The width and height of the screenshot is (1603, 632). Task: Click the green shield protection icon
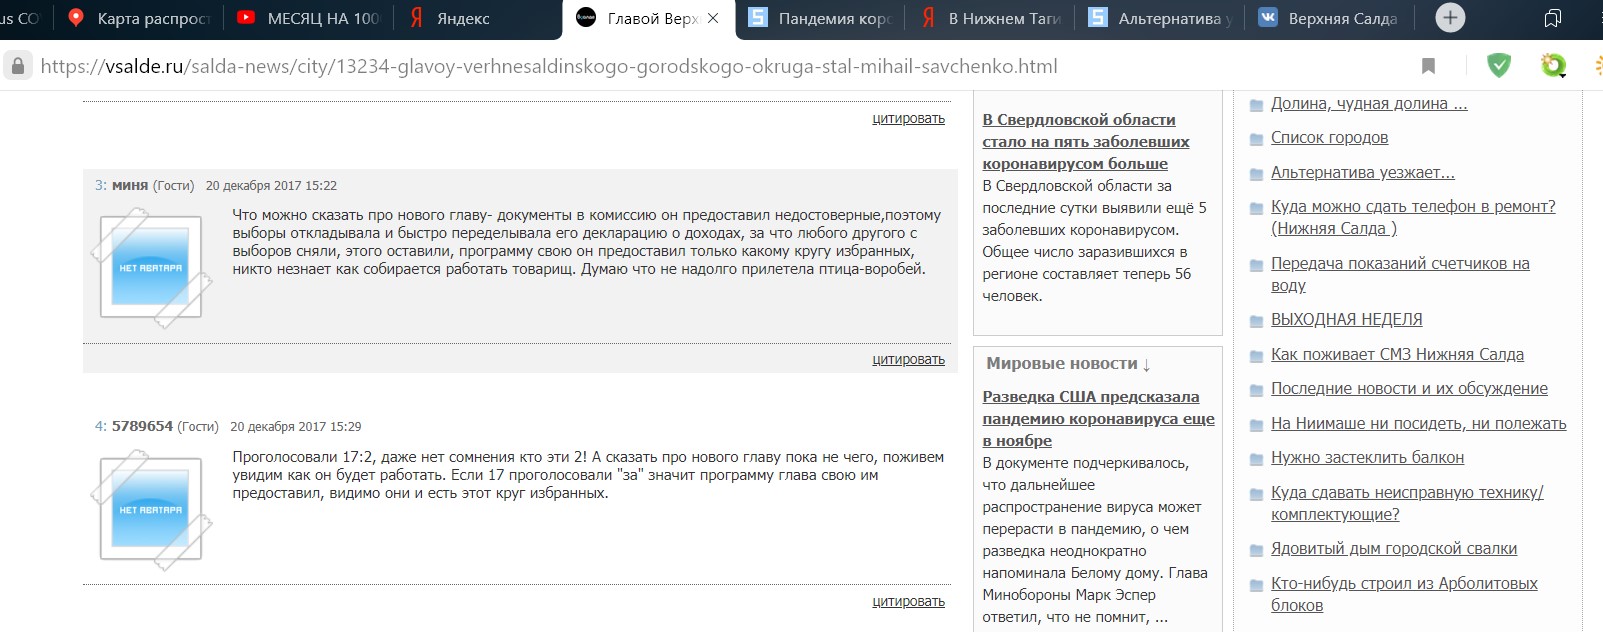[1498, 66]
